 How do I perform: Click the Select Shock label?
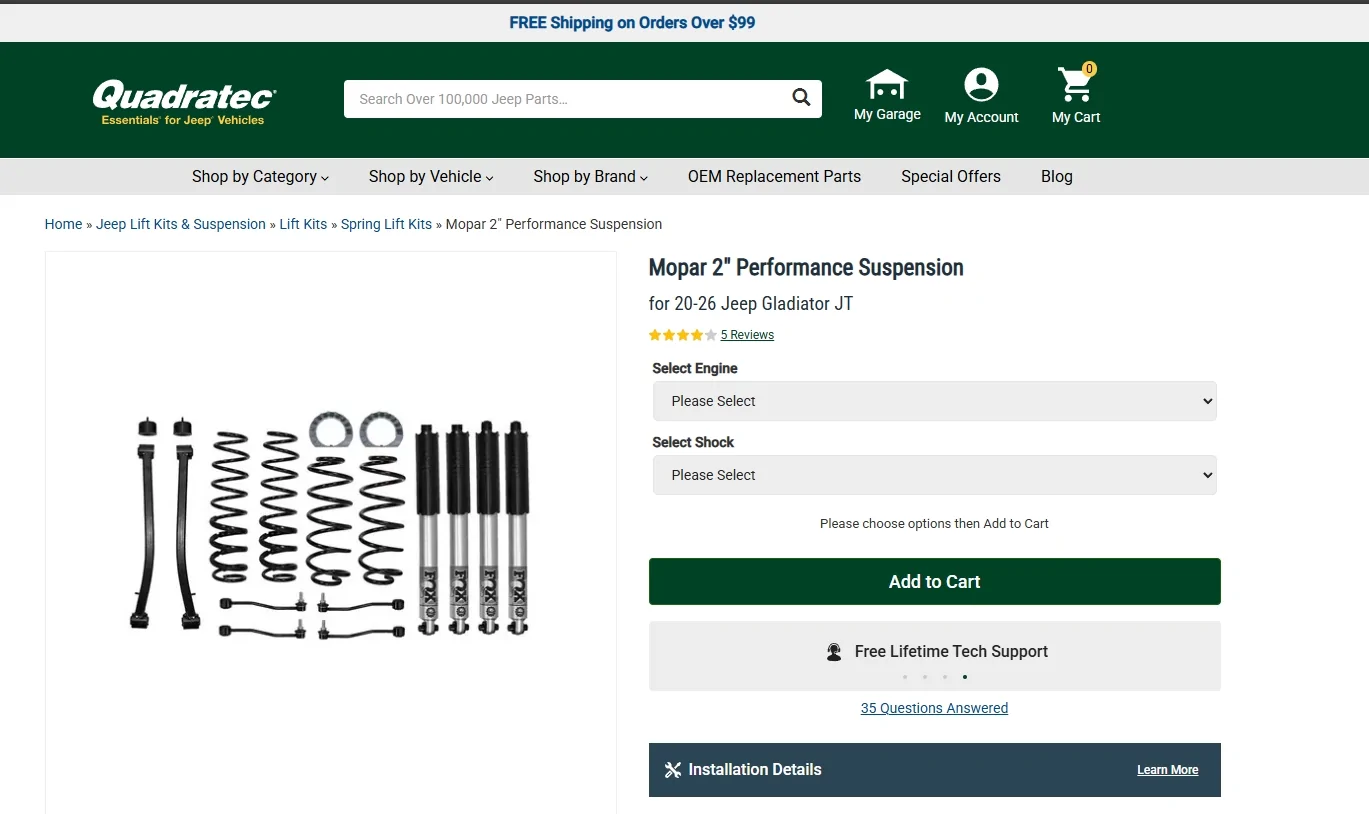pyautogui.click(x=693, y=443)
